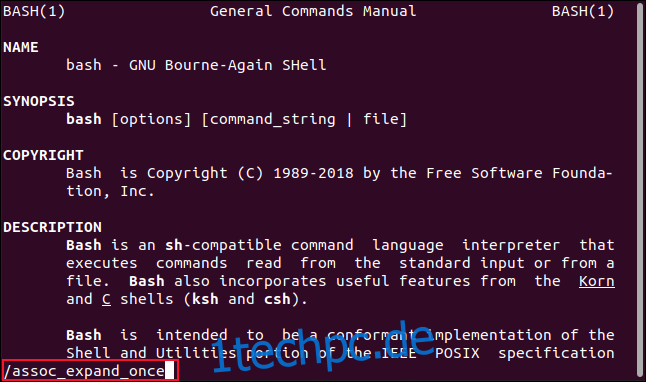The height and width of the screenshot is (382, 646).
Task: Click the bold bash word in synopsis
Action: pos(84,119)
